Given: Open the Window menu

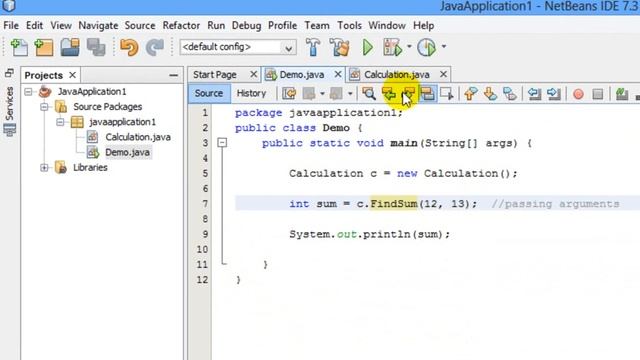Looking at the screenshot, I should tap(387, 25).
